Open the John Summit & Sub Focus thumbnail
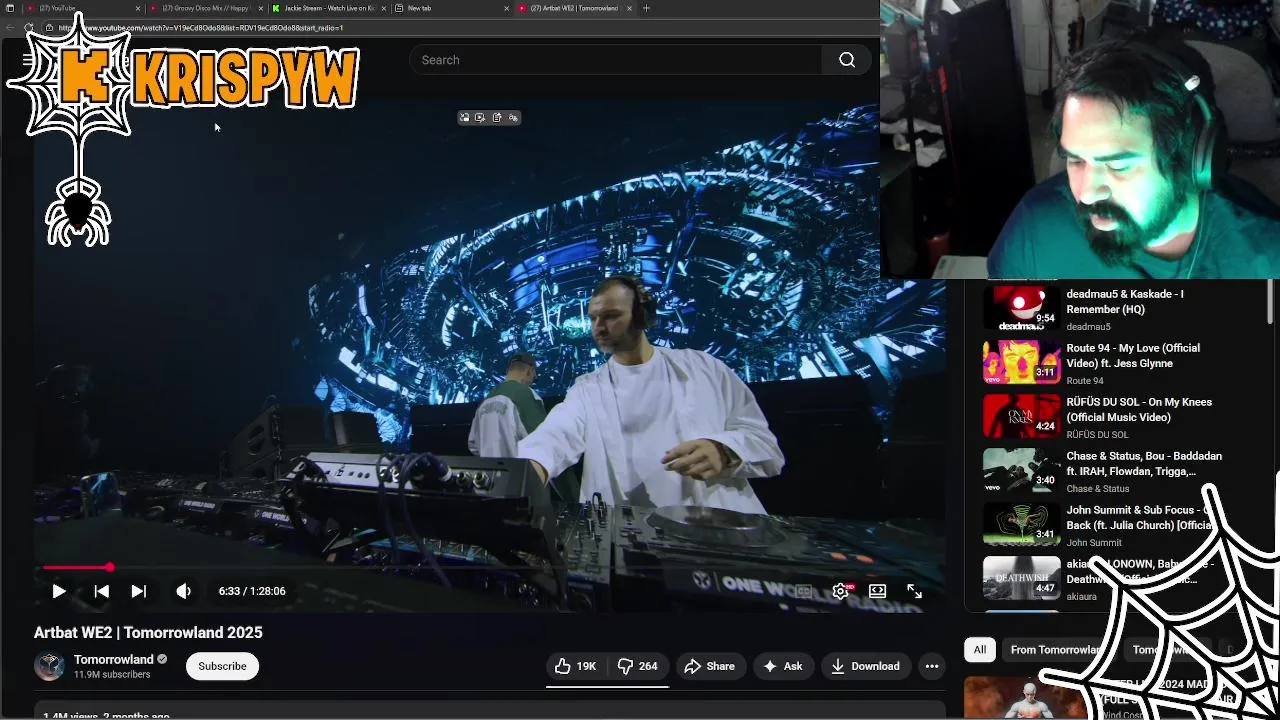Screen dimensions: 1280x720 click(1021, 524)
